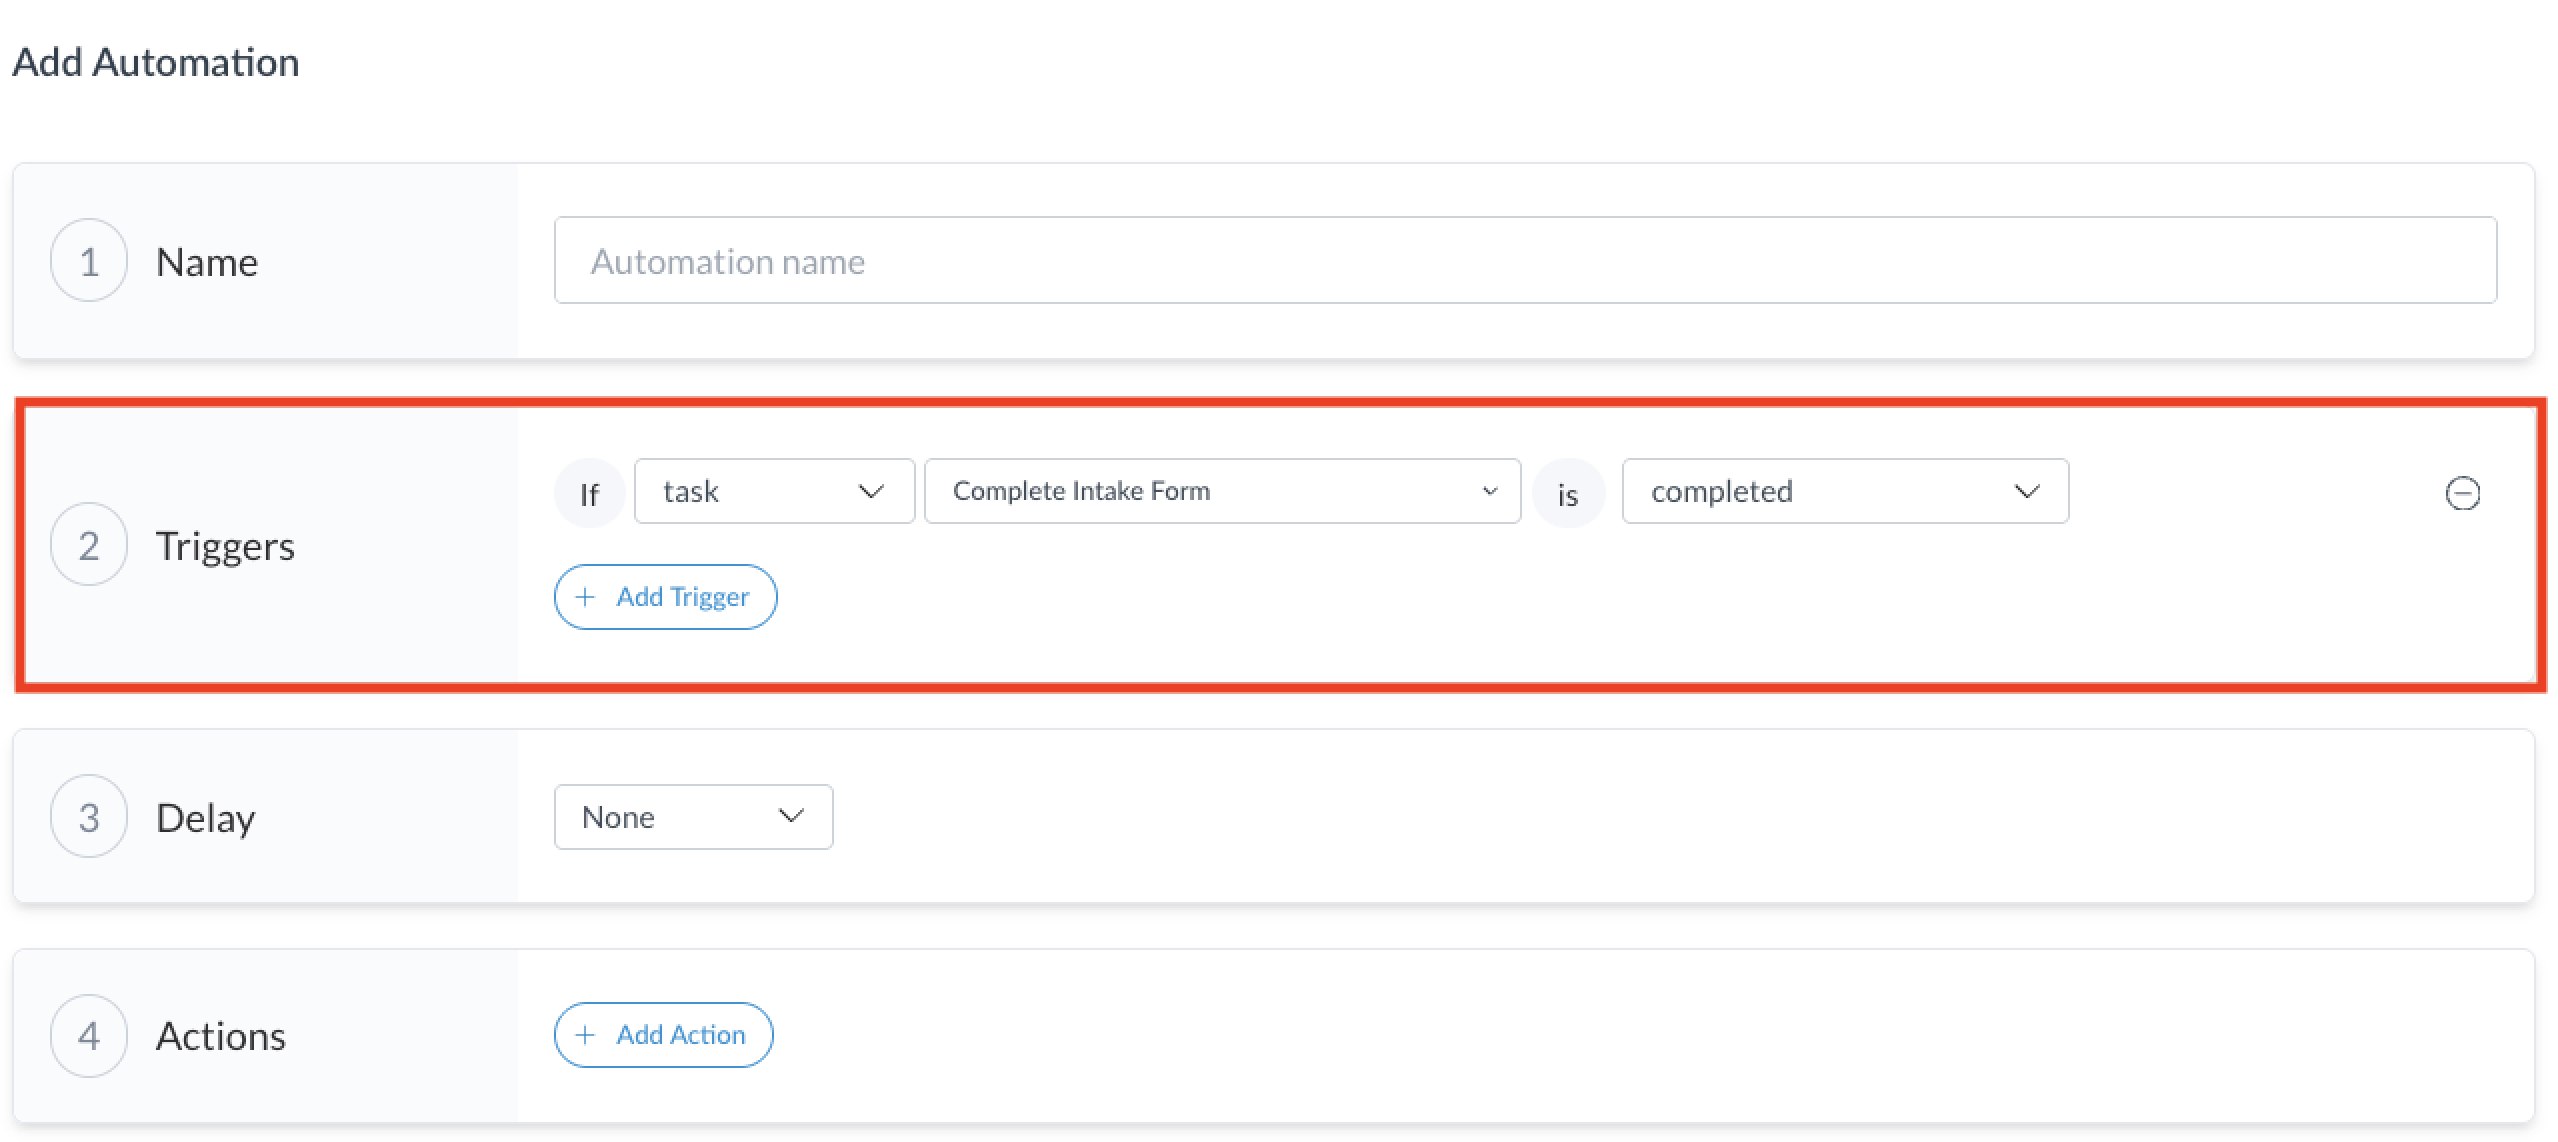Select the "Delay" section label

coord(206,818)
